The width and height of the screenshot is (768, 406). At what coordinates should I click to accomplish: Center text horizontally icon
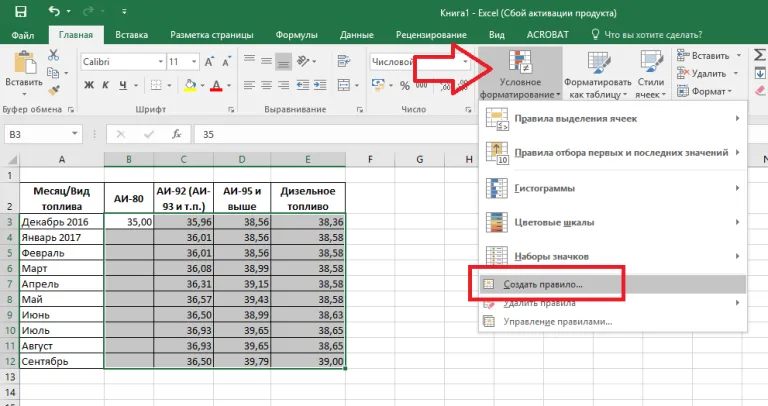click(266, 85)
